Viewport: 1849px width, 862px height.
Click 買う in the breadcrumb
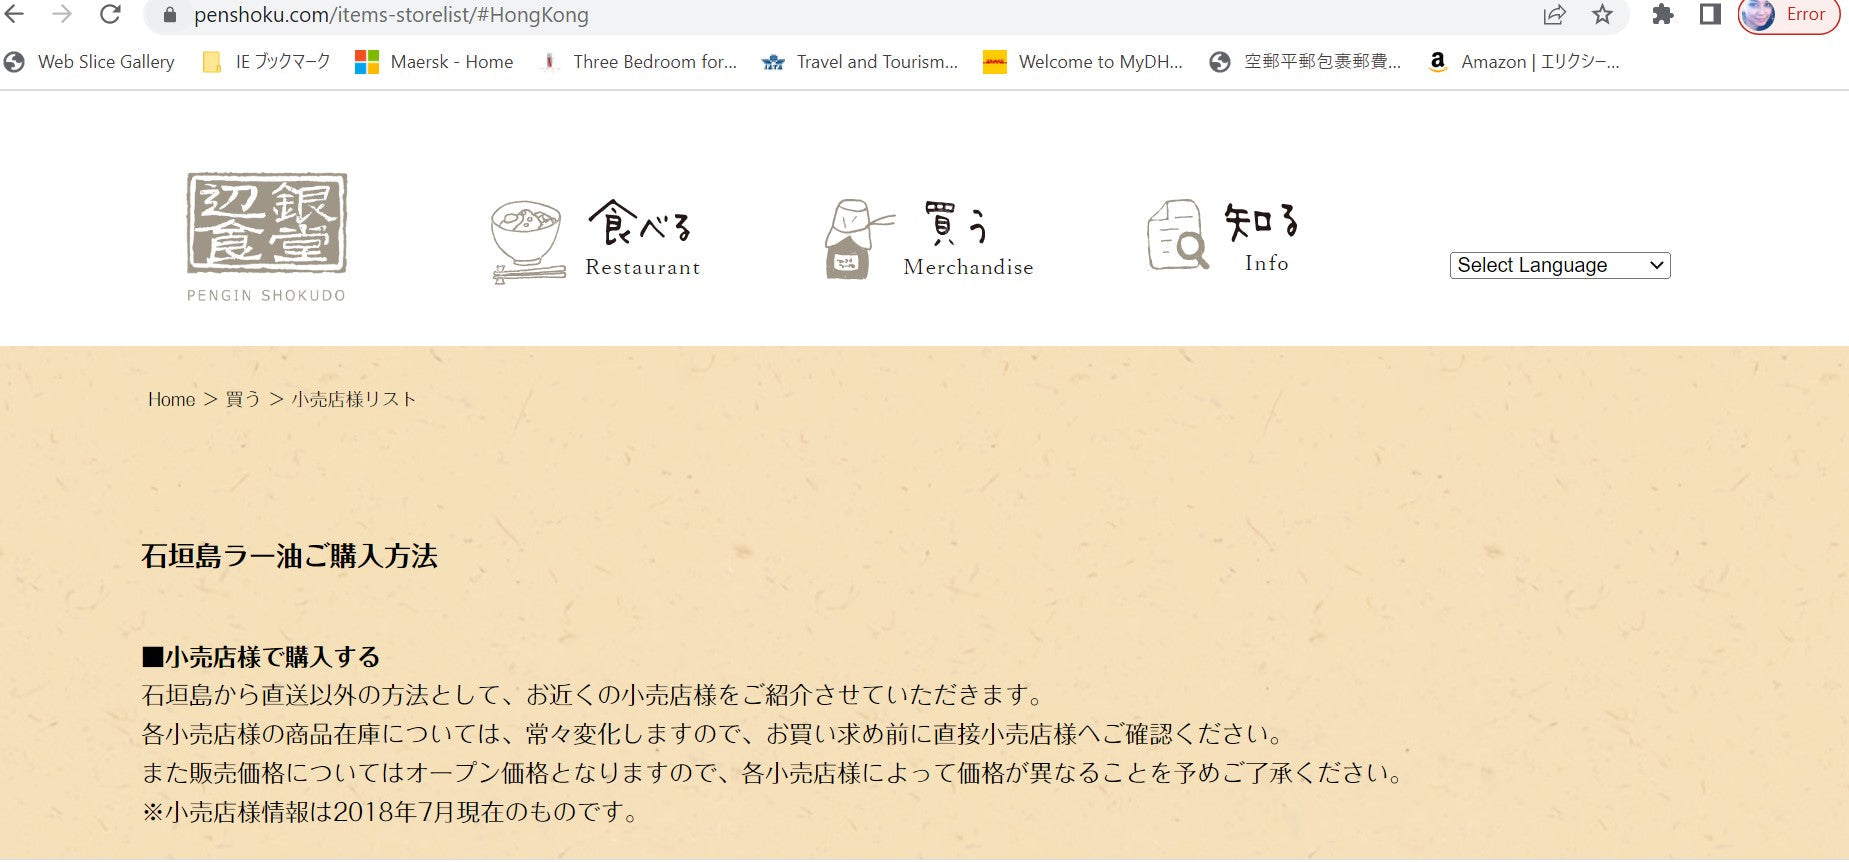click(x=243, y=399)
